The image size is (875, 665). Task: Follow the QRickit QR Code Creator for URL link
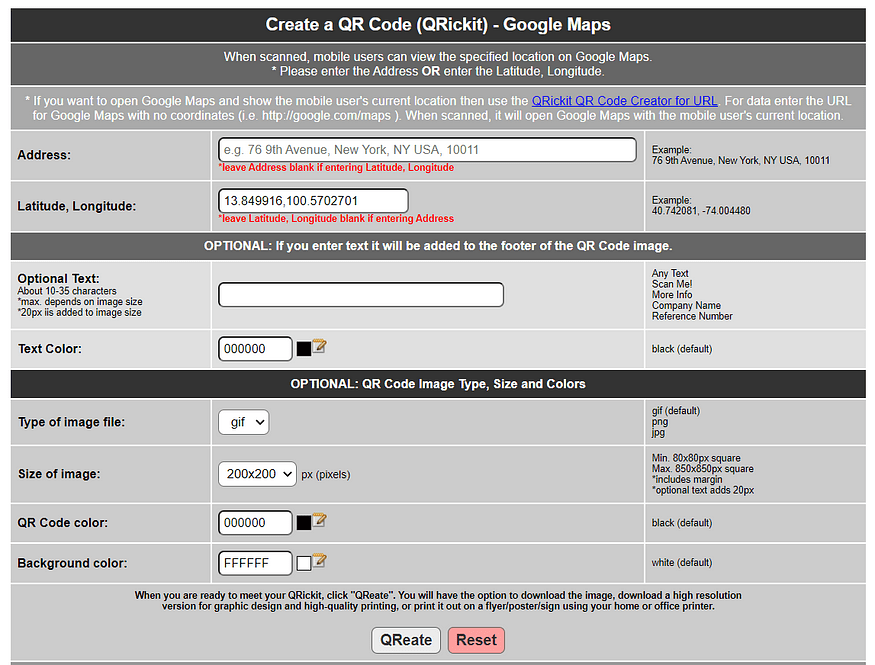[624, 101]
